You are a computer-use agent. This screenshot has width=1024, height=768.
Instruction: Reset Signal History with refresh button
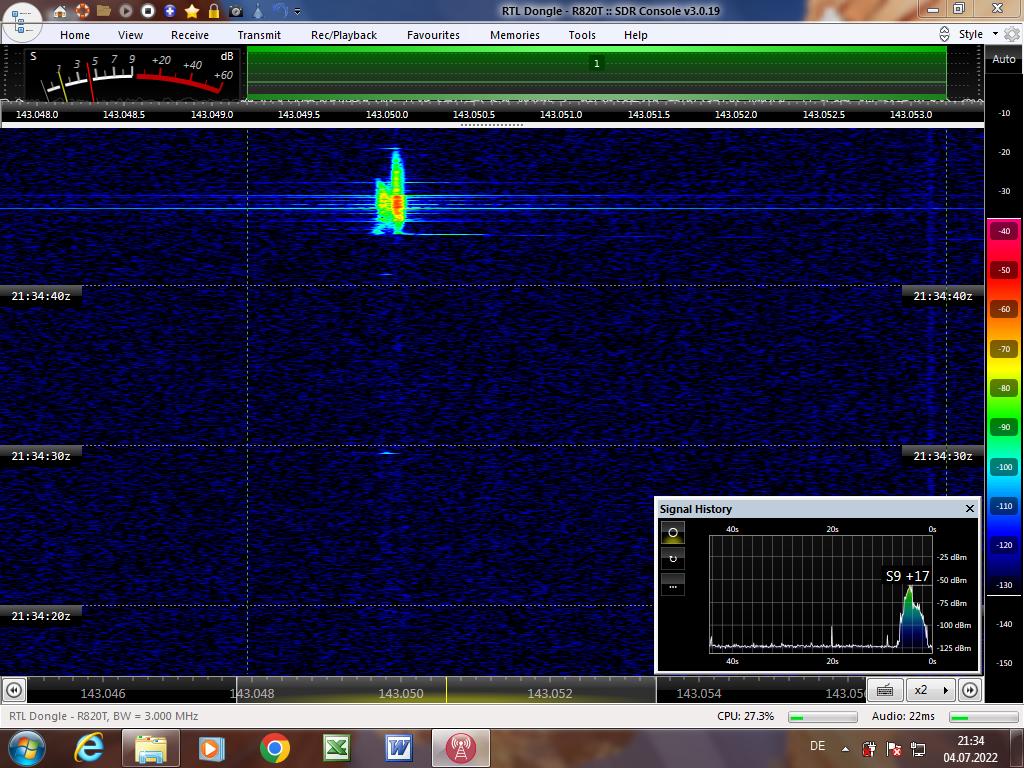coord(673,558)
